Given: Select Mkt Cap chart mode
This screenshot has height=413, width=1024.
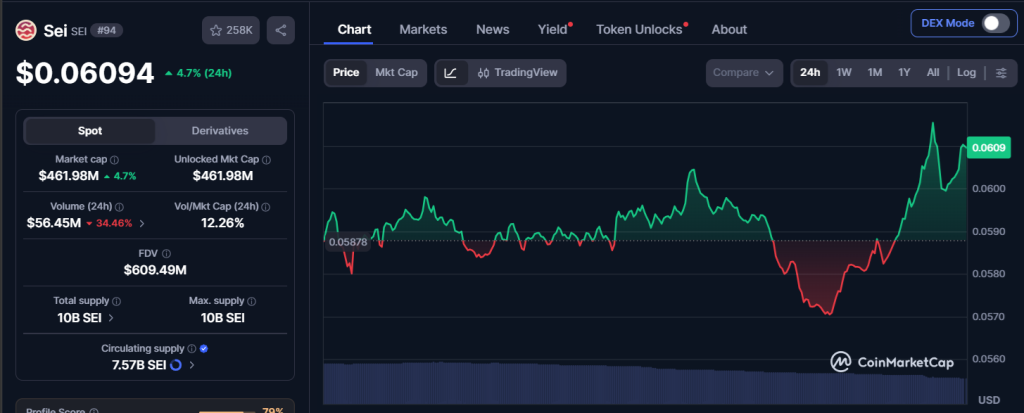Looking at the screenshot, I should [396, 73].
